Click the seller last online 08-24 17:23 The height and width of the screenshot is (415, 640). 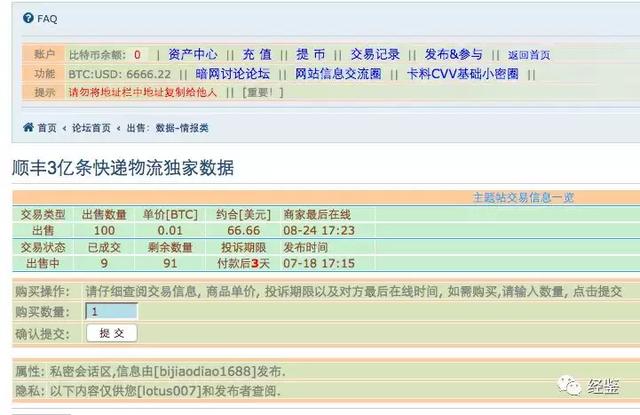click(319, 230)
